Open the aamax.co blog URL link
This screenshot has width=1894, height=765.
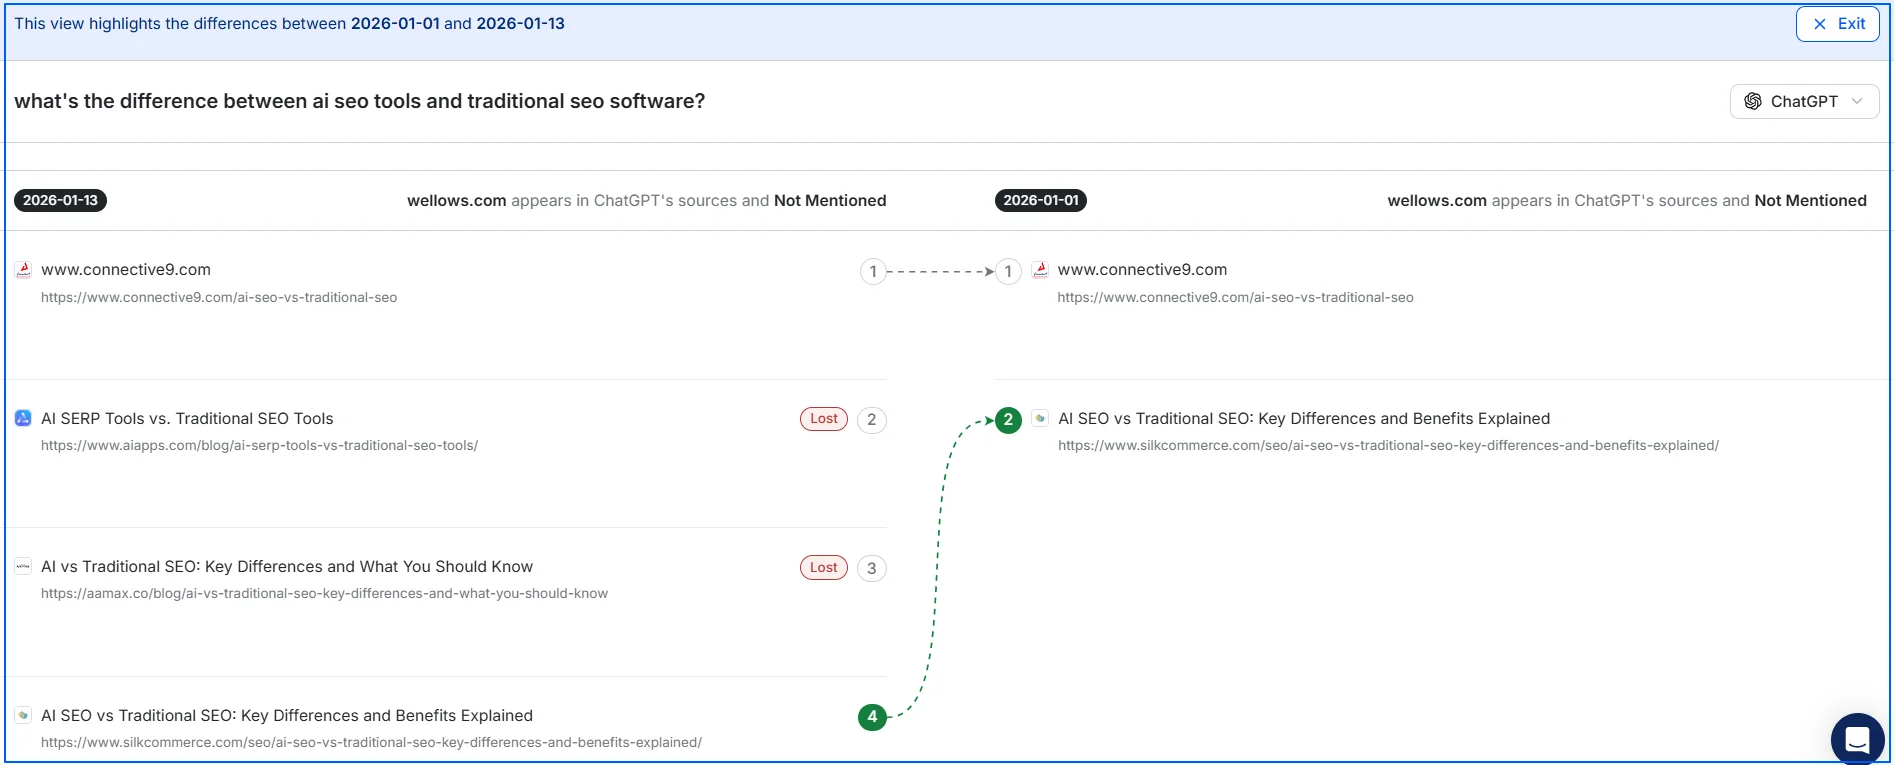pyautogui.click(x=324, y=593)
